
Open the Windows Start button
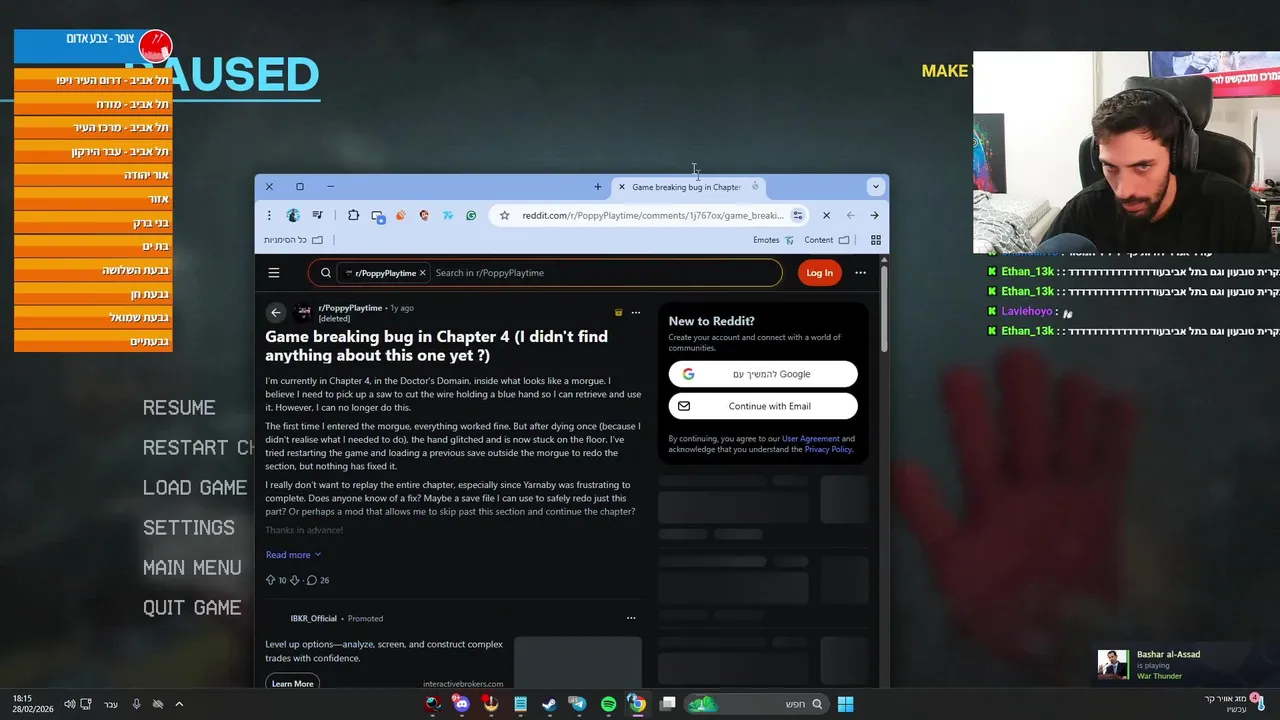point(845,704)
